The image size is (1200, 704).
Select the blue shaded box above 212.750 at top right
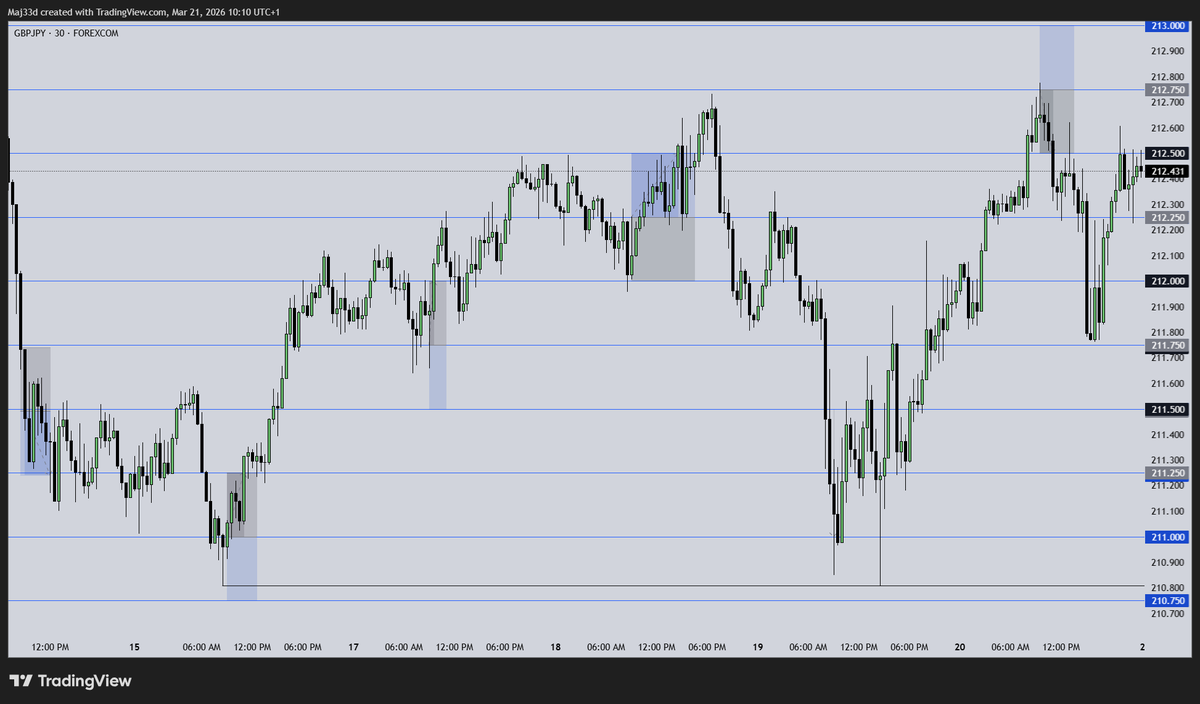(1057, 58)
